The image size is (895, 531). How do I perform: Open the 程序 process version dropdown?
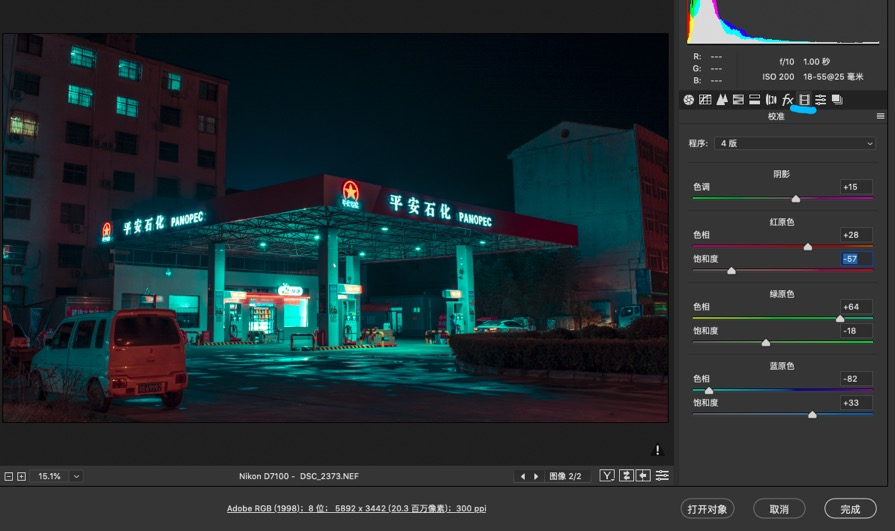pos(795,143)
